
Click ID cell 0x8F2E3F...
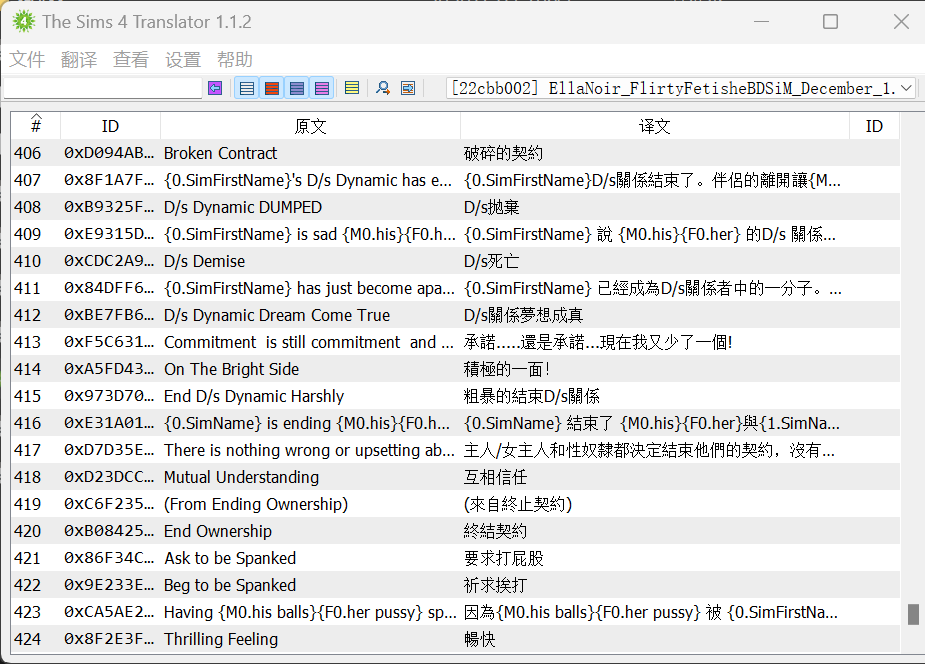[109, 639]
